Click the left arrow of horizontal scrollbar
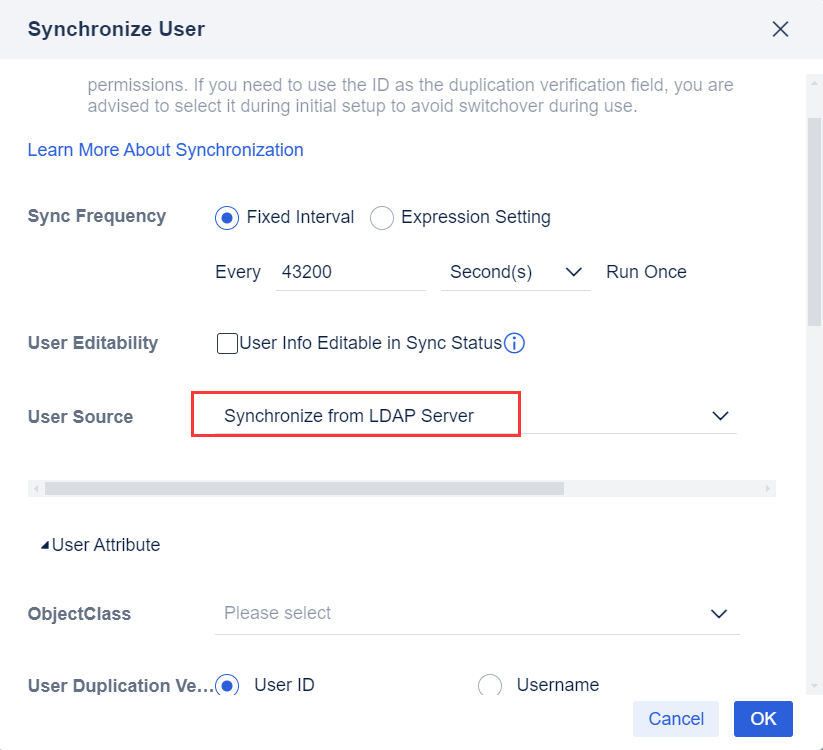This screenshot has width=823, height=750. coord(35,488)
